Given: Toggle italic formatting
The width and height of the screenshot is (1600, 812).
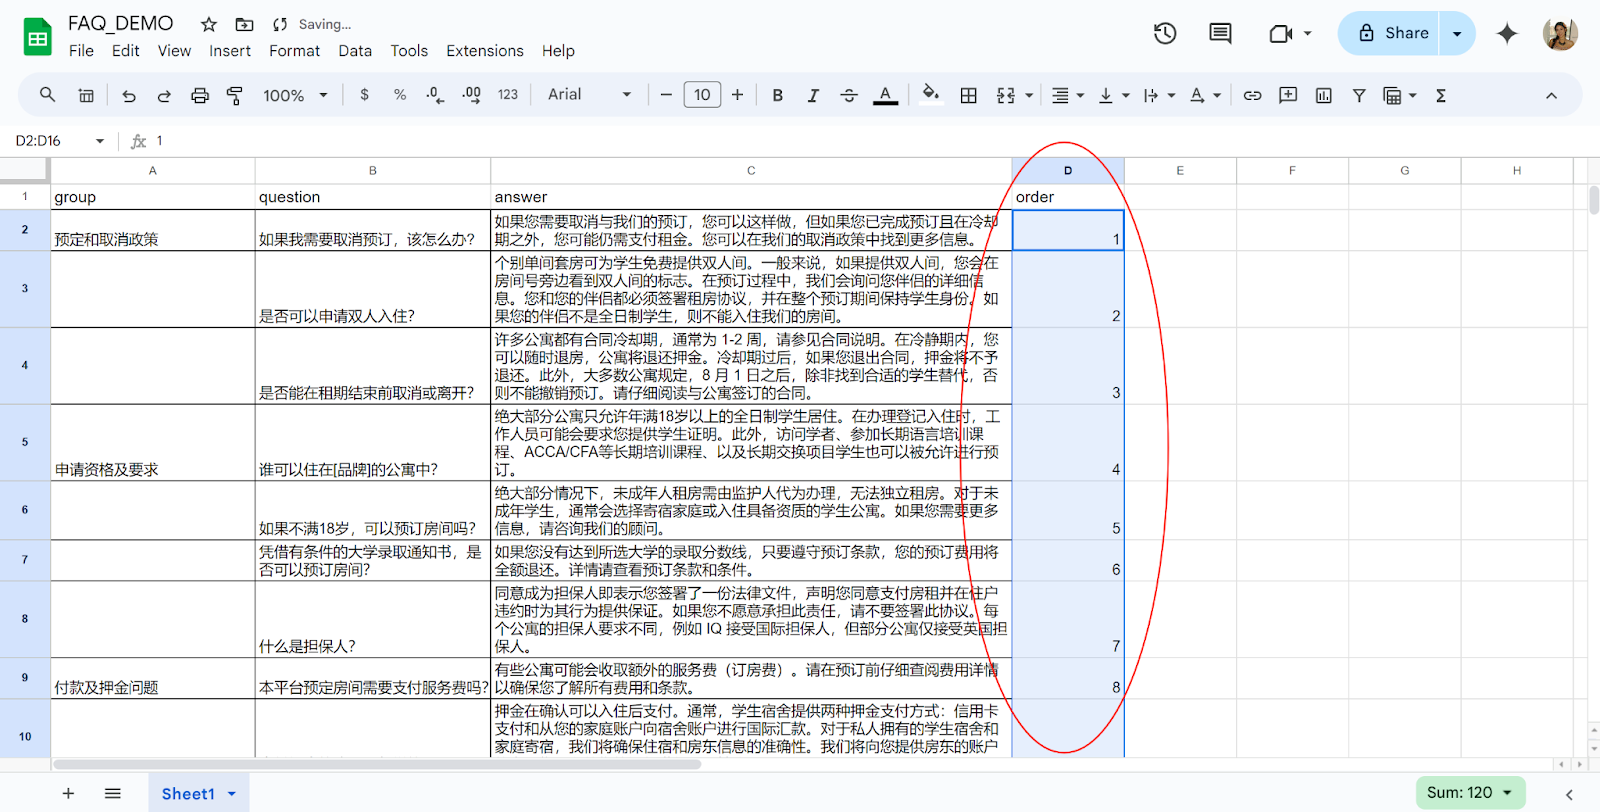Looking at the screenshot, I should tap(813, 95).
